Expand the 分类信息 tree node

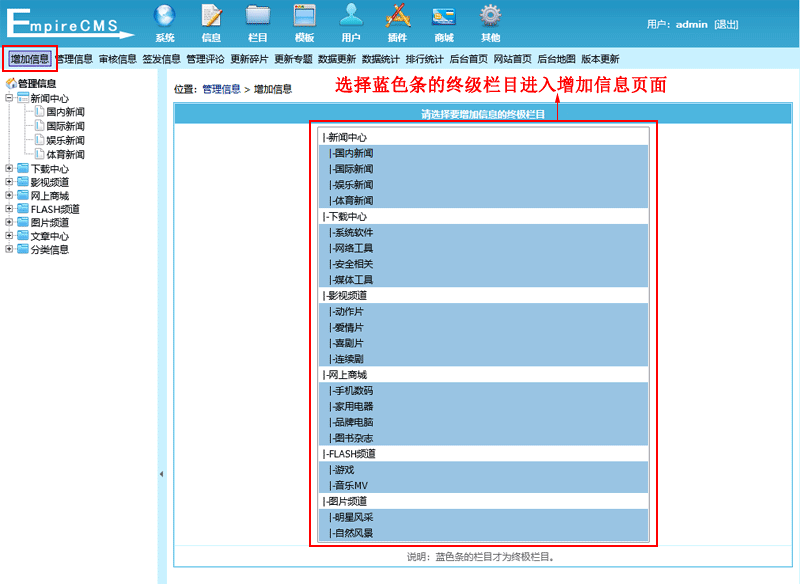coord(9,249)
